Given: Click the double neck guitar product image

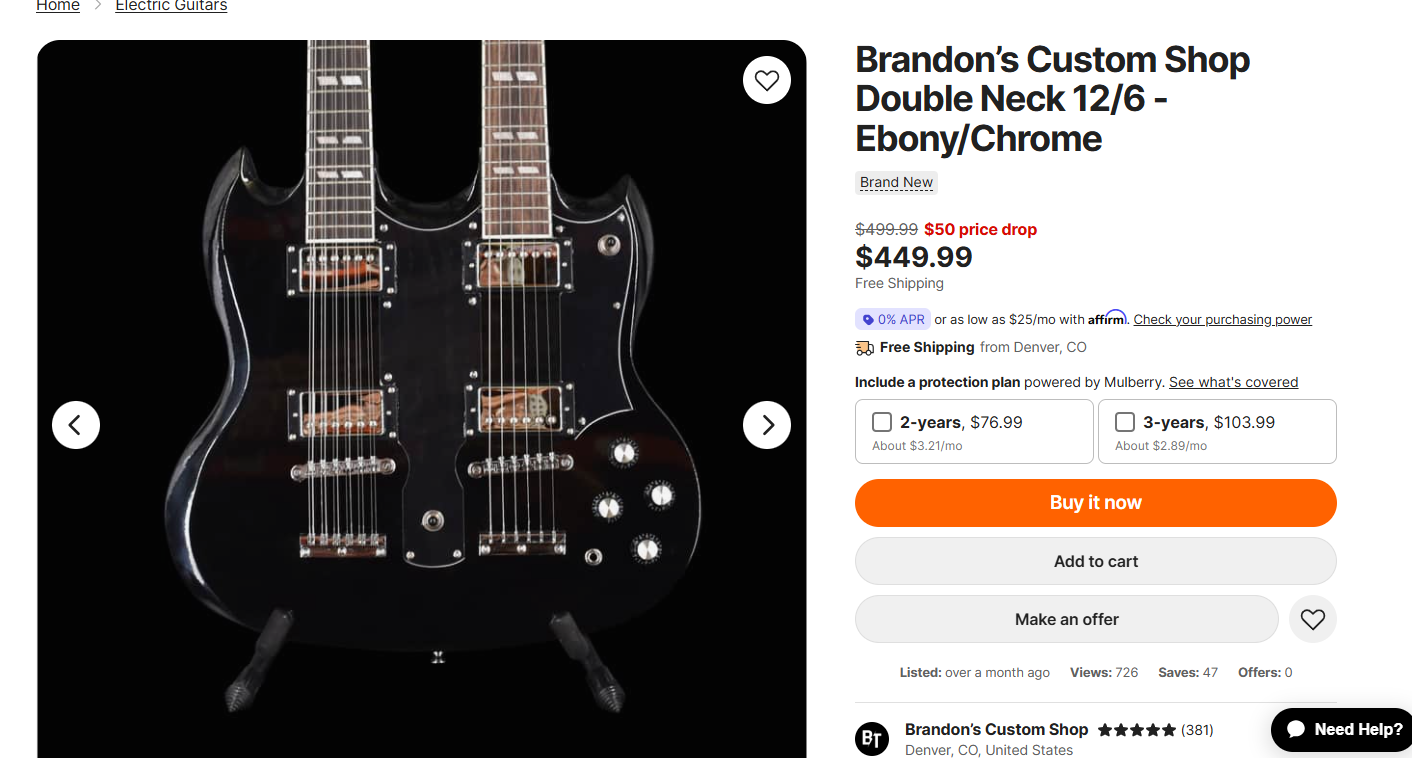Looking at the screenshot, I should (421, 399).
